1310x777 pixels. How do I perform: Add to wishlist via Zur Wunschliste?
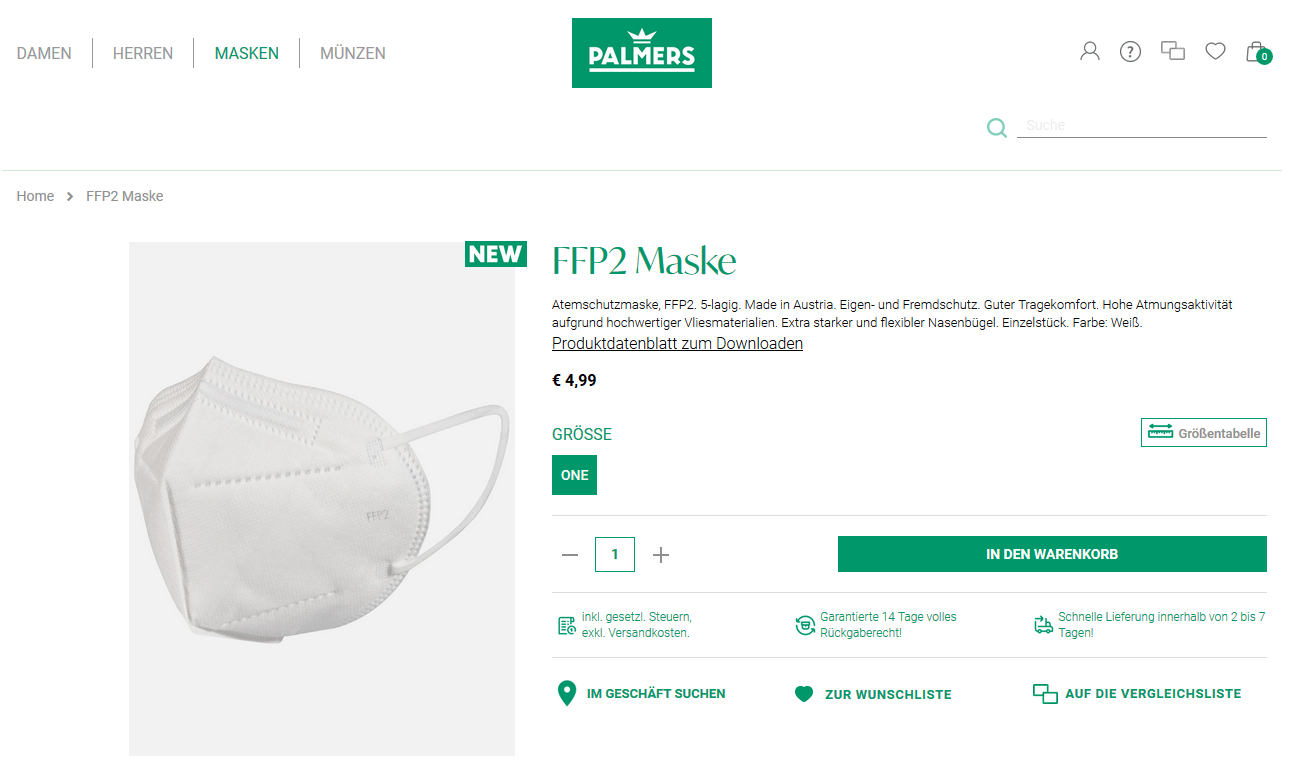pyautogui.click(x=872, y=694)
